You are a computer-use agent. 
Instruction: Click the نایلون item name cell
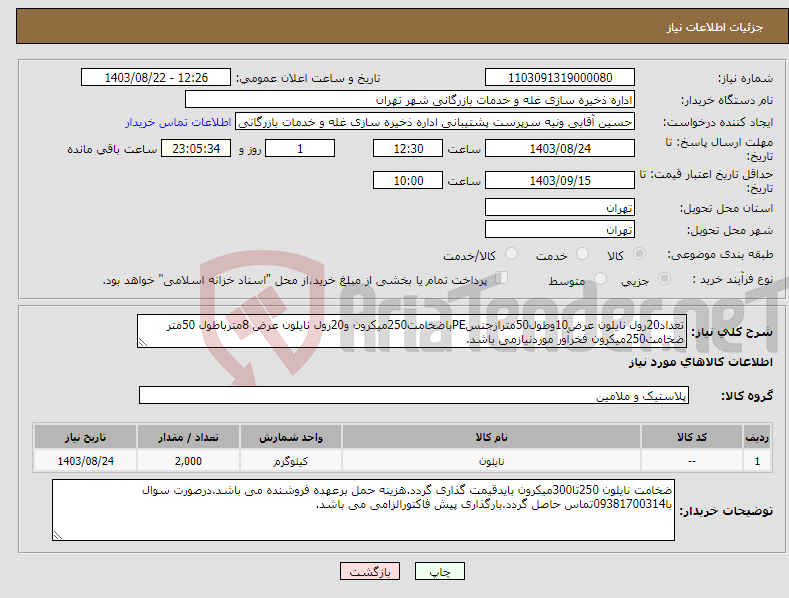click(491, 461)
